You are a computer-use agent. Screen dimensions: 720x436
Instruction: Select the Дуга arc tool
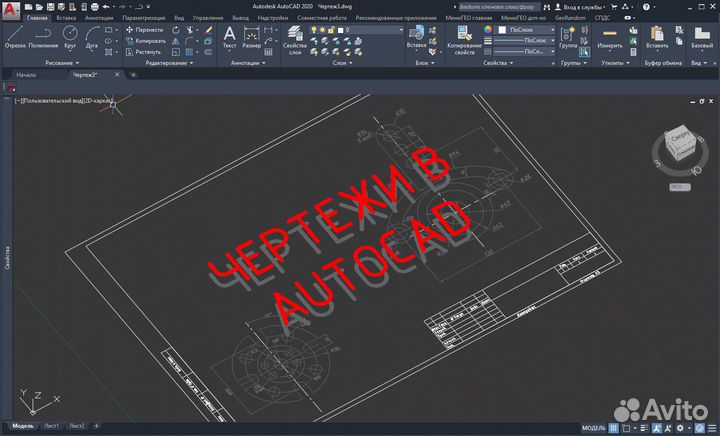pyautogui.click(x=92, y=37)
